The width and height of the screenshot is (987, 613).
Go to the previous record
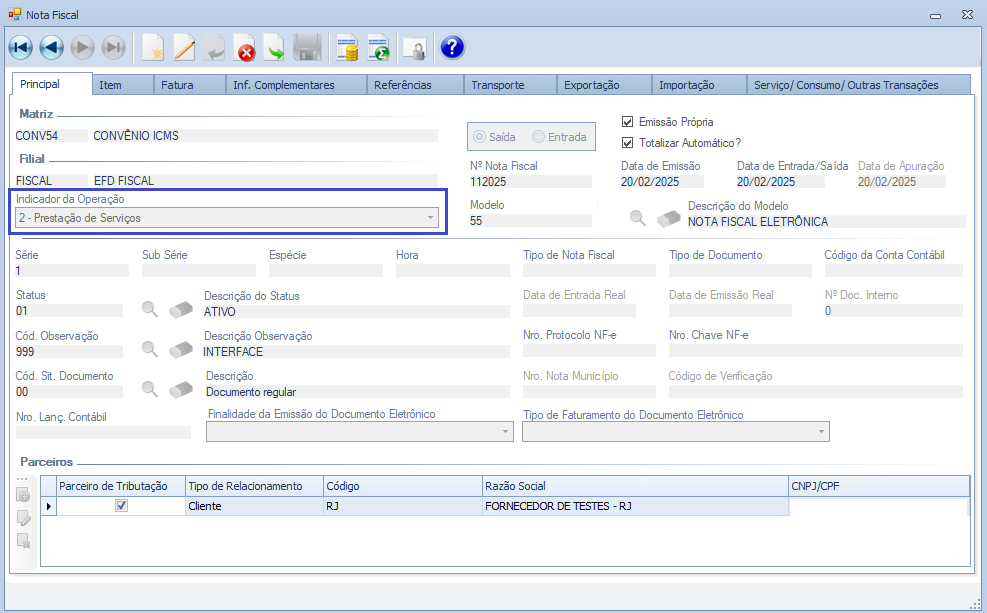click(x=51, y=47)
